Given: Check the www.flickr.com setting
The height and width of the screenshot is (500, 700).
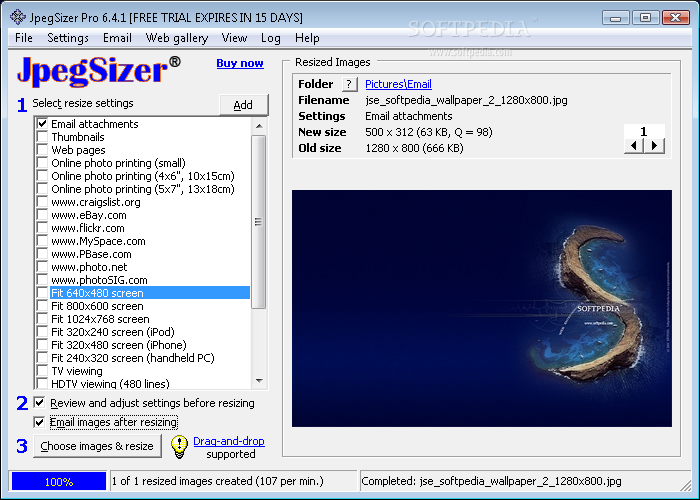Looking at the screenshot, I should pyautogui.click(x=42, y=227).
